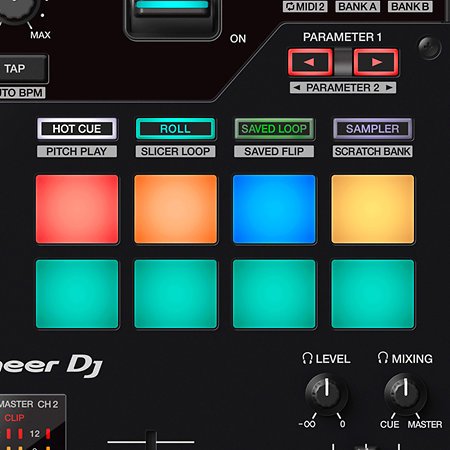Viewport: 450px width, 450px height.
Task: Toggle the ON effect lever switch
Action: click(x=173, y=17)
